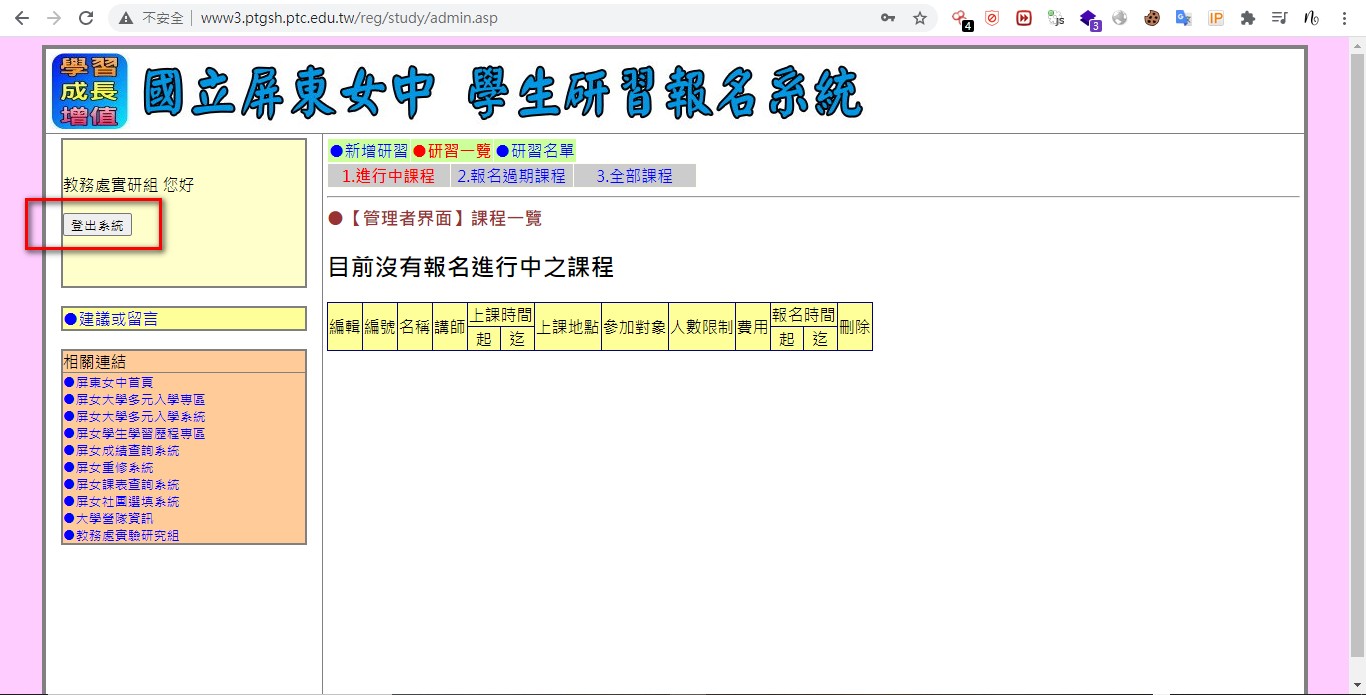The height and width of the screenshot is (695, 1366).
Task: Open the 大學營隊資訊 link
Action: point(108,518)
